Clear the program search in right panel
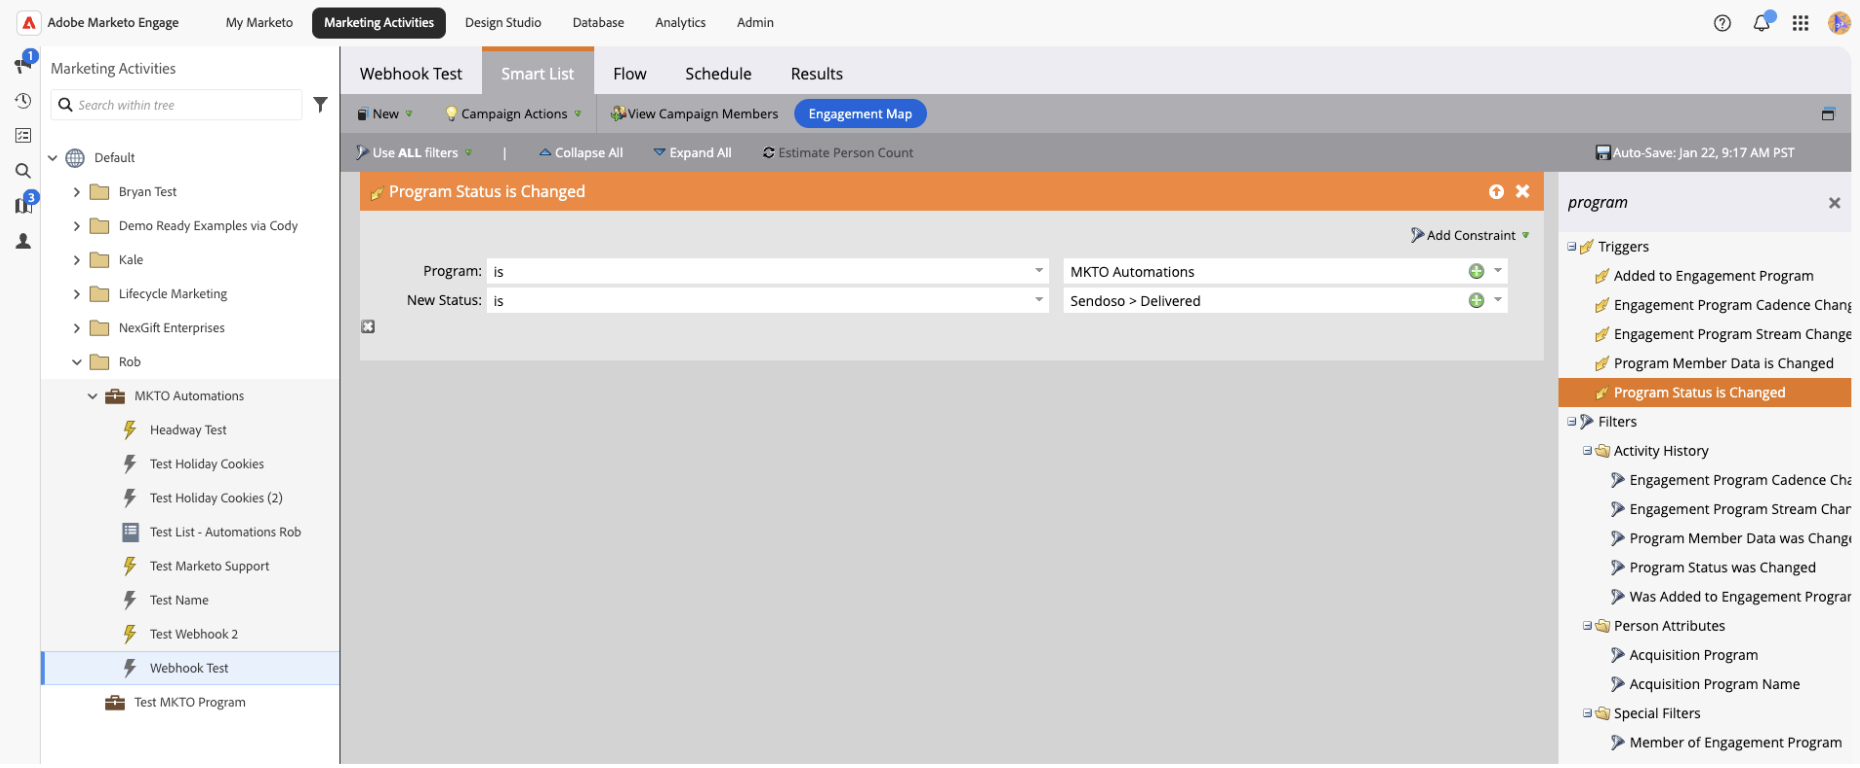The width and height of the screenshot is (1860, 768). (1834, 203)
